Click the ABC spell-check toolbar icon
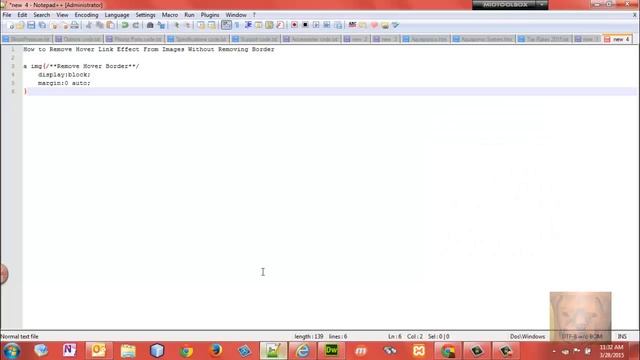This screenshot has width=640, height=360. (352, 25)
